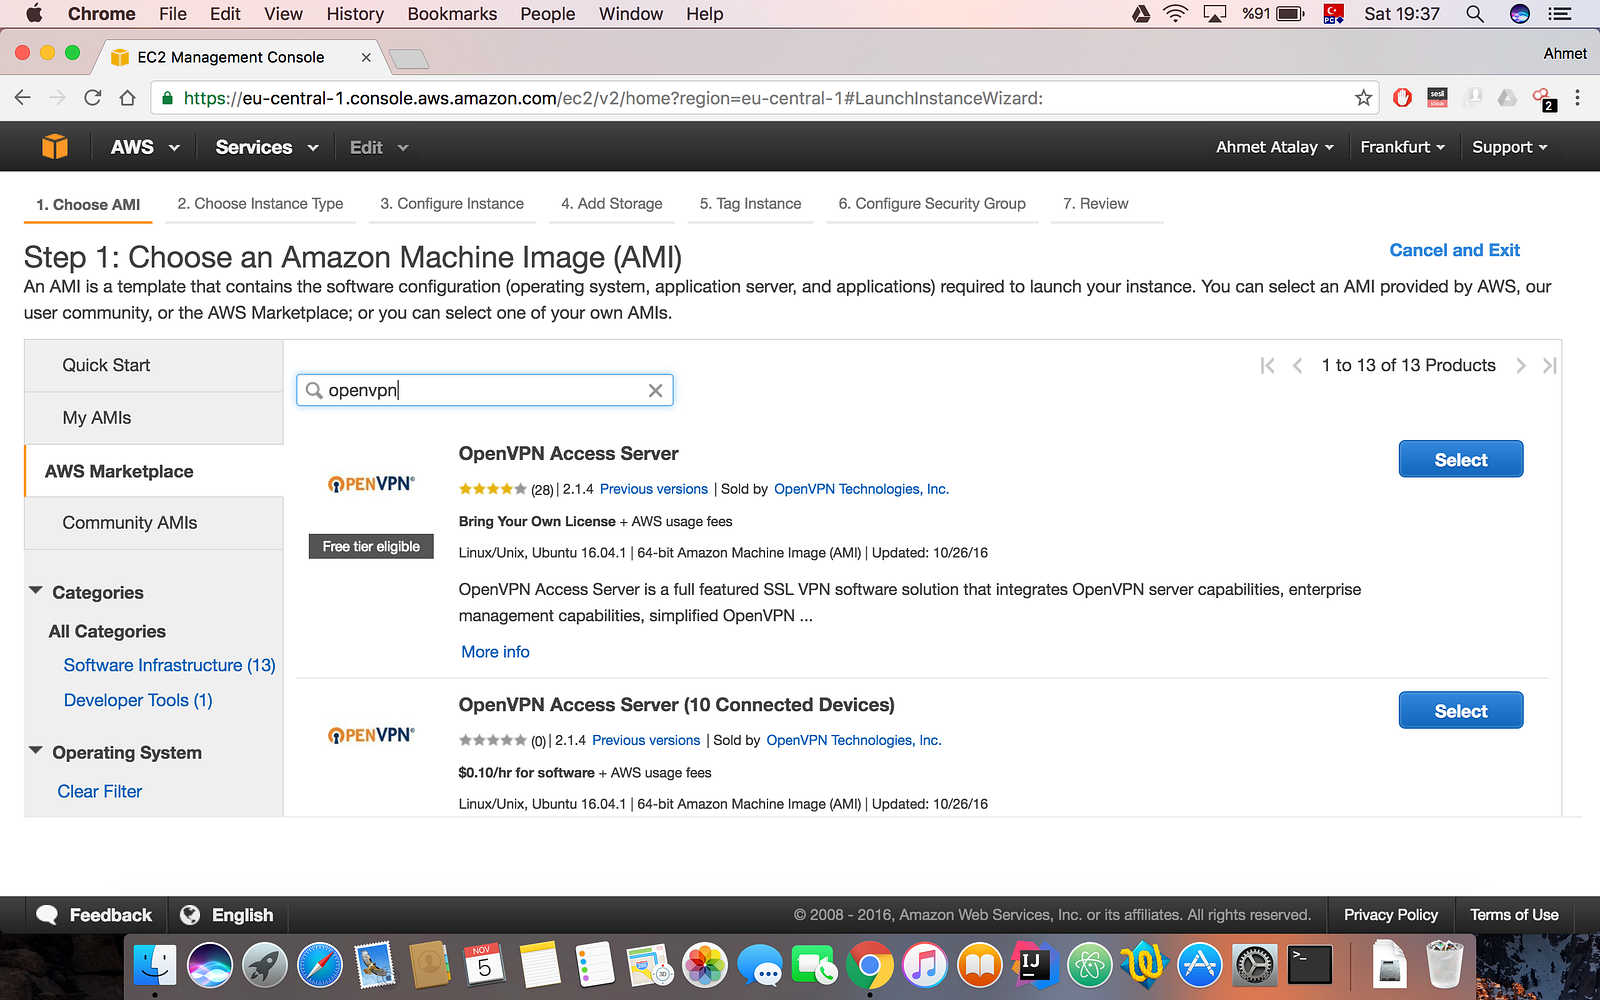Image resolution: width=1600 pixels, height=1000 pixels.
Task: View Previous versions of OpenVPN Access Server
Action: (654, 489)
